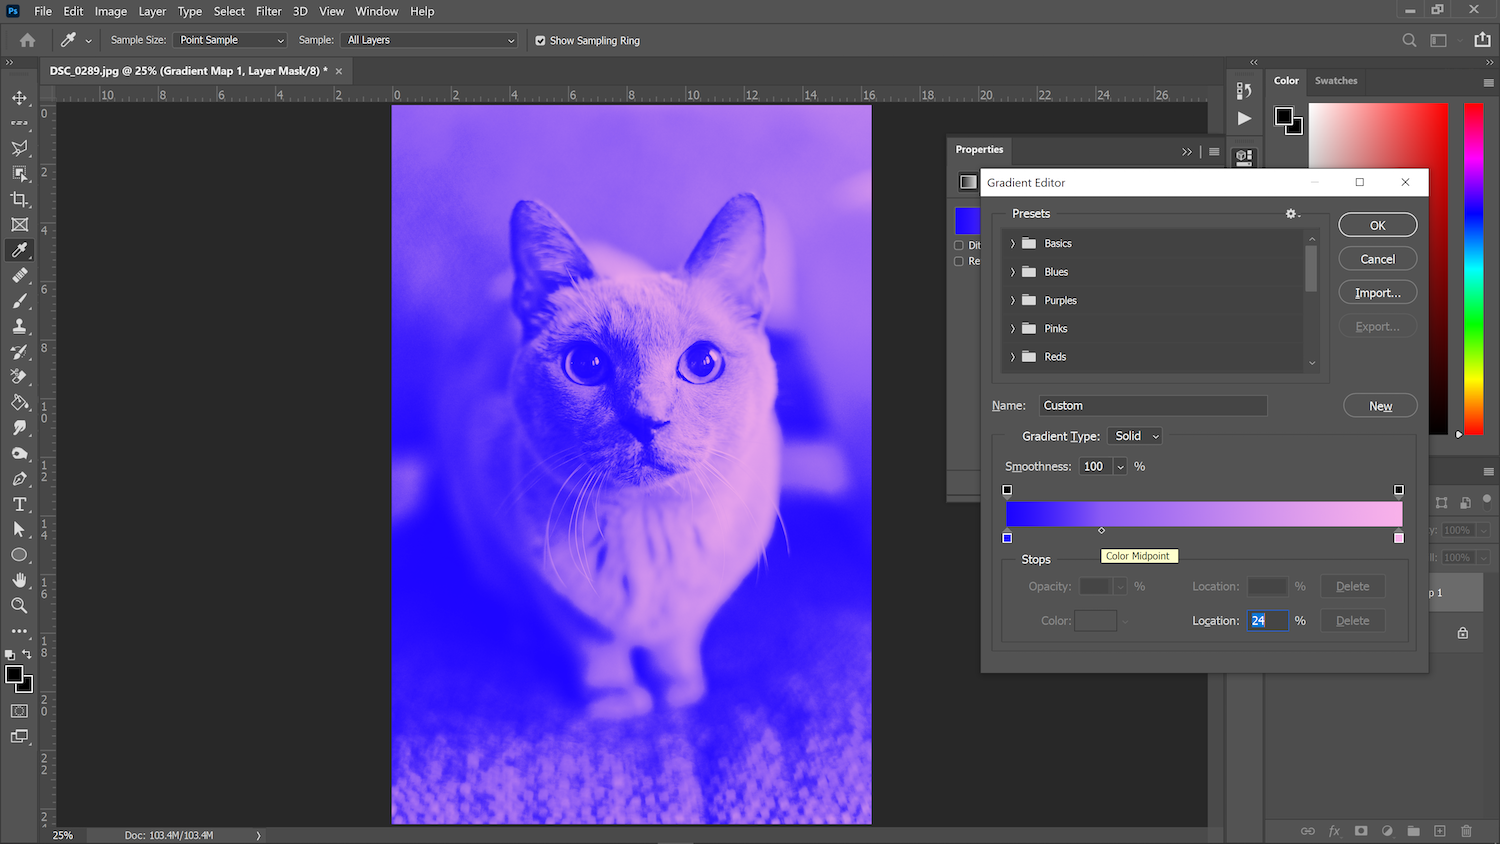Toggle the Reverse checkbox in Properties

coord(959,261)
